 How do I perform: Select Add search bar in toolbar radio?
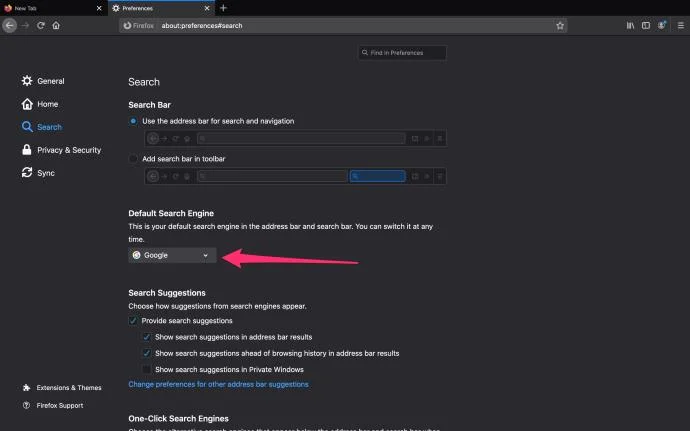click(x=133, y=158)
